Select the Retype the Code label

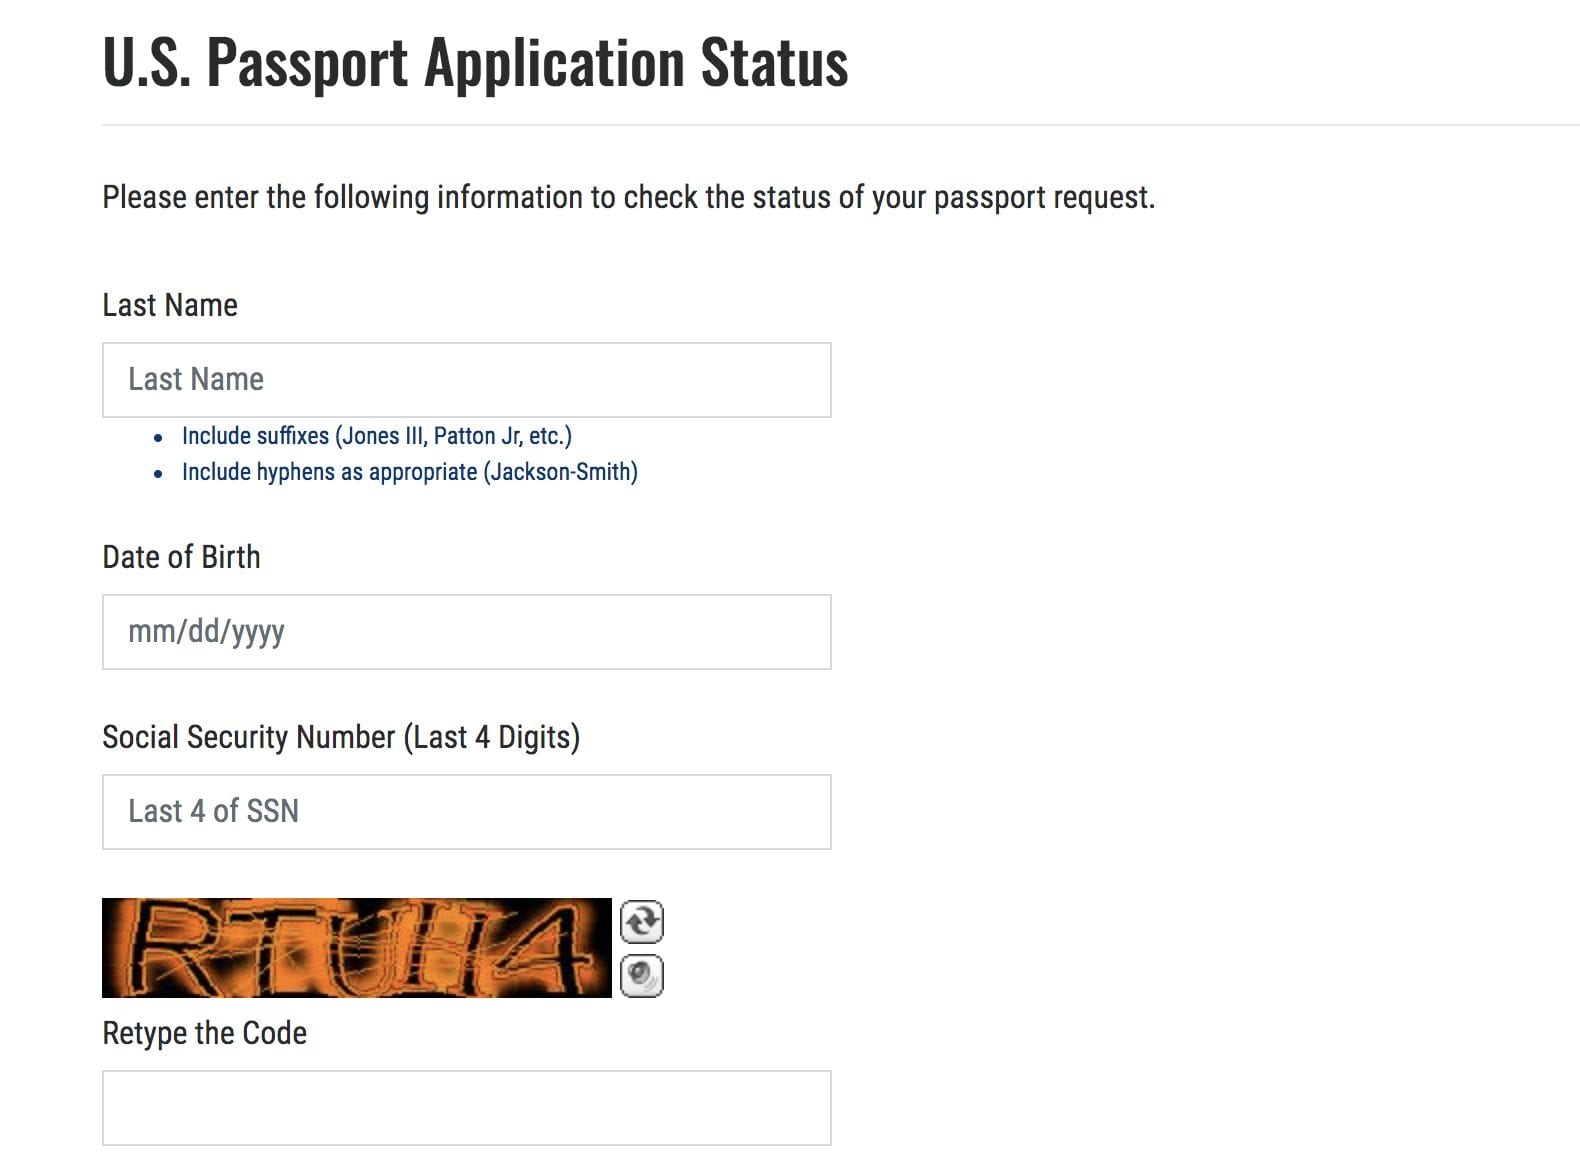click(203, 1033)
